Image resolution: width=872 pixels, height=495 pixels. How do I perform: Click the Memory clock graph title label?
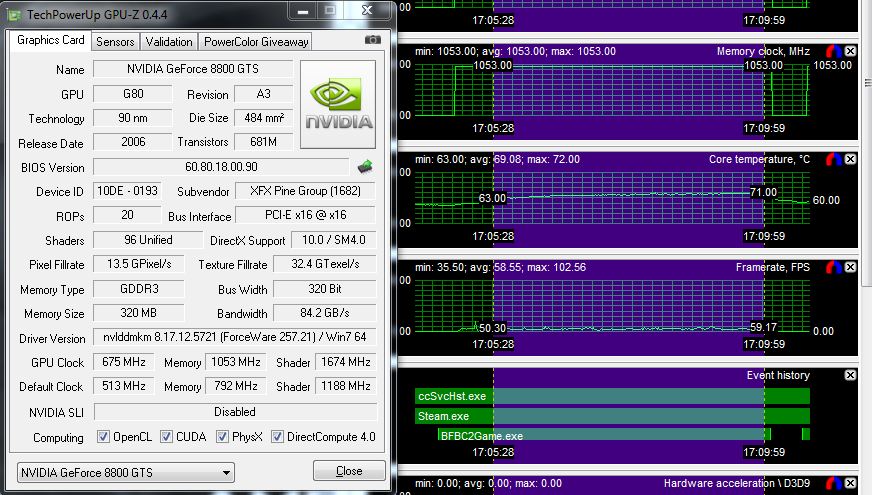click(763, 51)
